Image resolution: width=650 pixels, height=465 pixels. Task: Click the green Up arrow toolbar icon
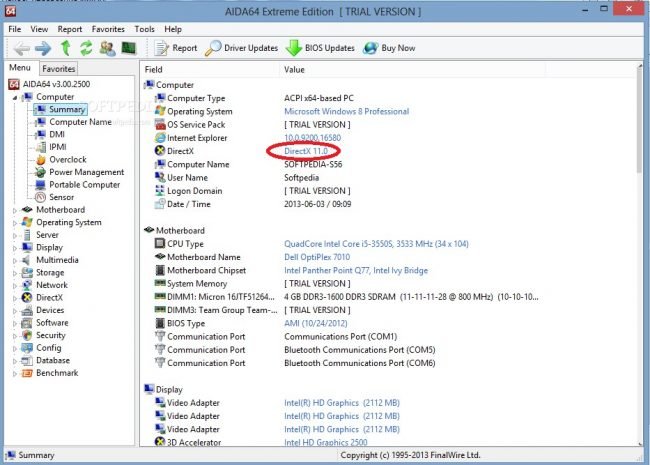pyautogui.click(x=65, y=47)
